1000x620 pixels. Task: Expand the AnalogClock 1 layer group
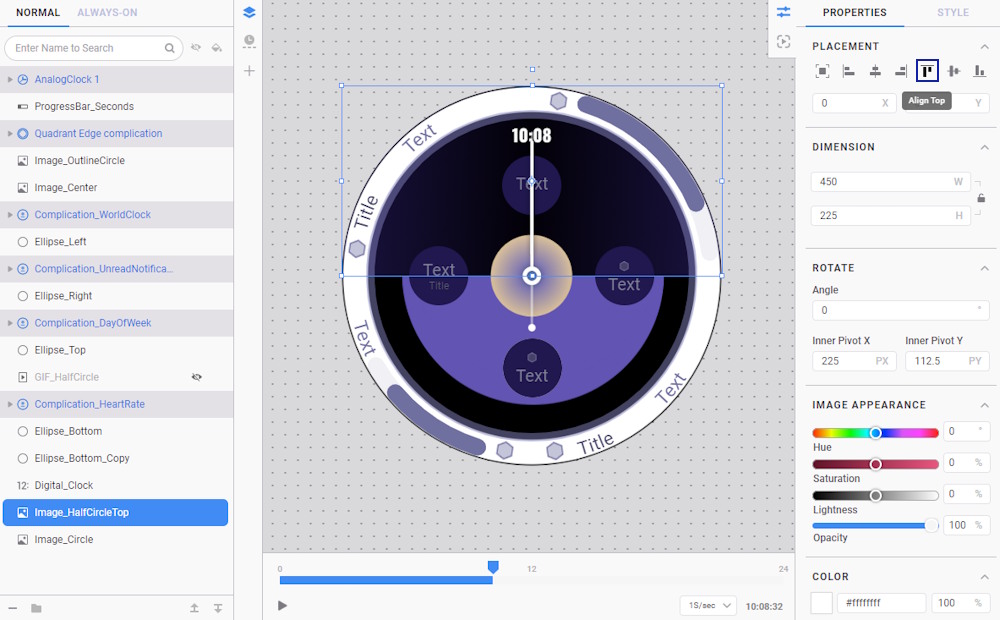point(10,79)
